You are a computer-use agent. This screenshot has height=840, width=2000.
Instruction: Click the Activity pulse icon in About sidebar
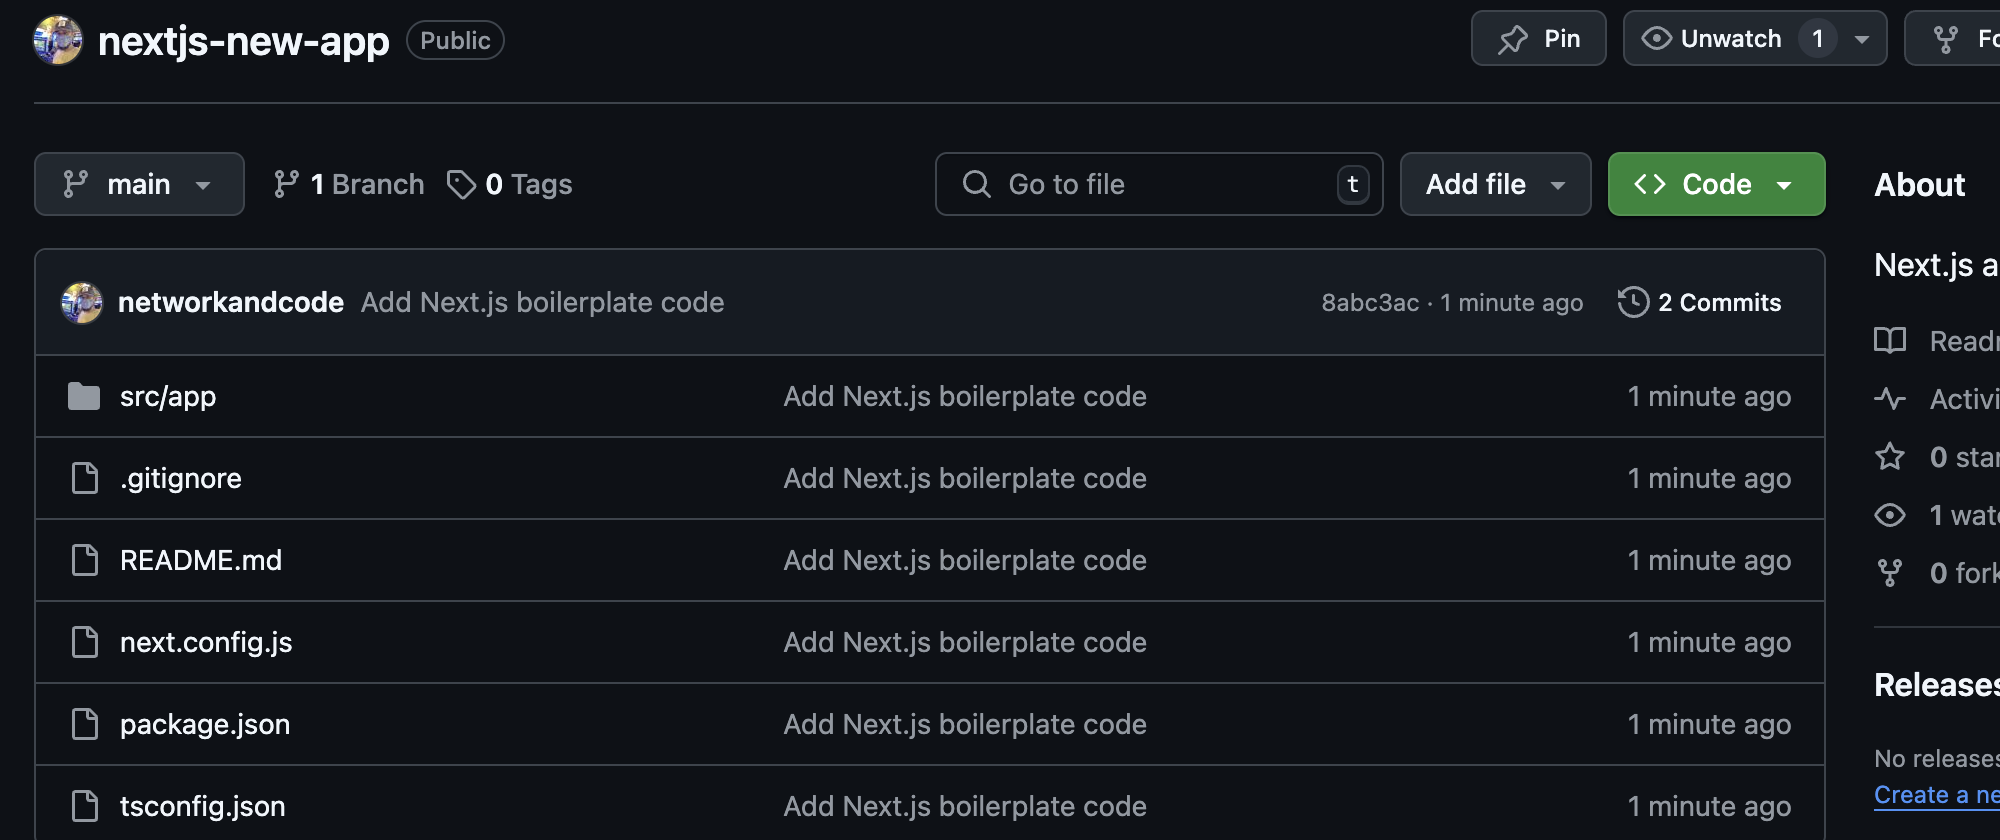[x=1890, y=399]
